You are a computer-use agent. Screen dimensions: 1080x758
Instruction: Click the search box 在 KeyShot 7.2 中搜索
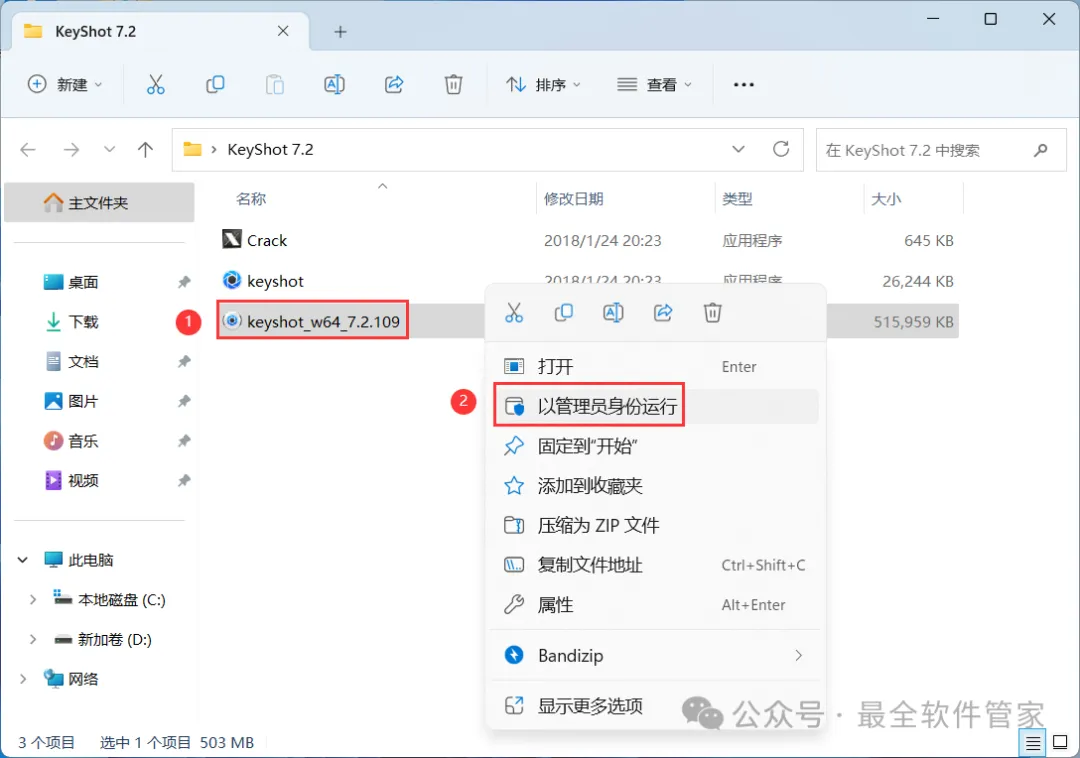pyautogui.click(x=941, y=149)
